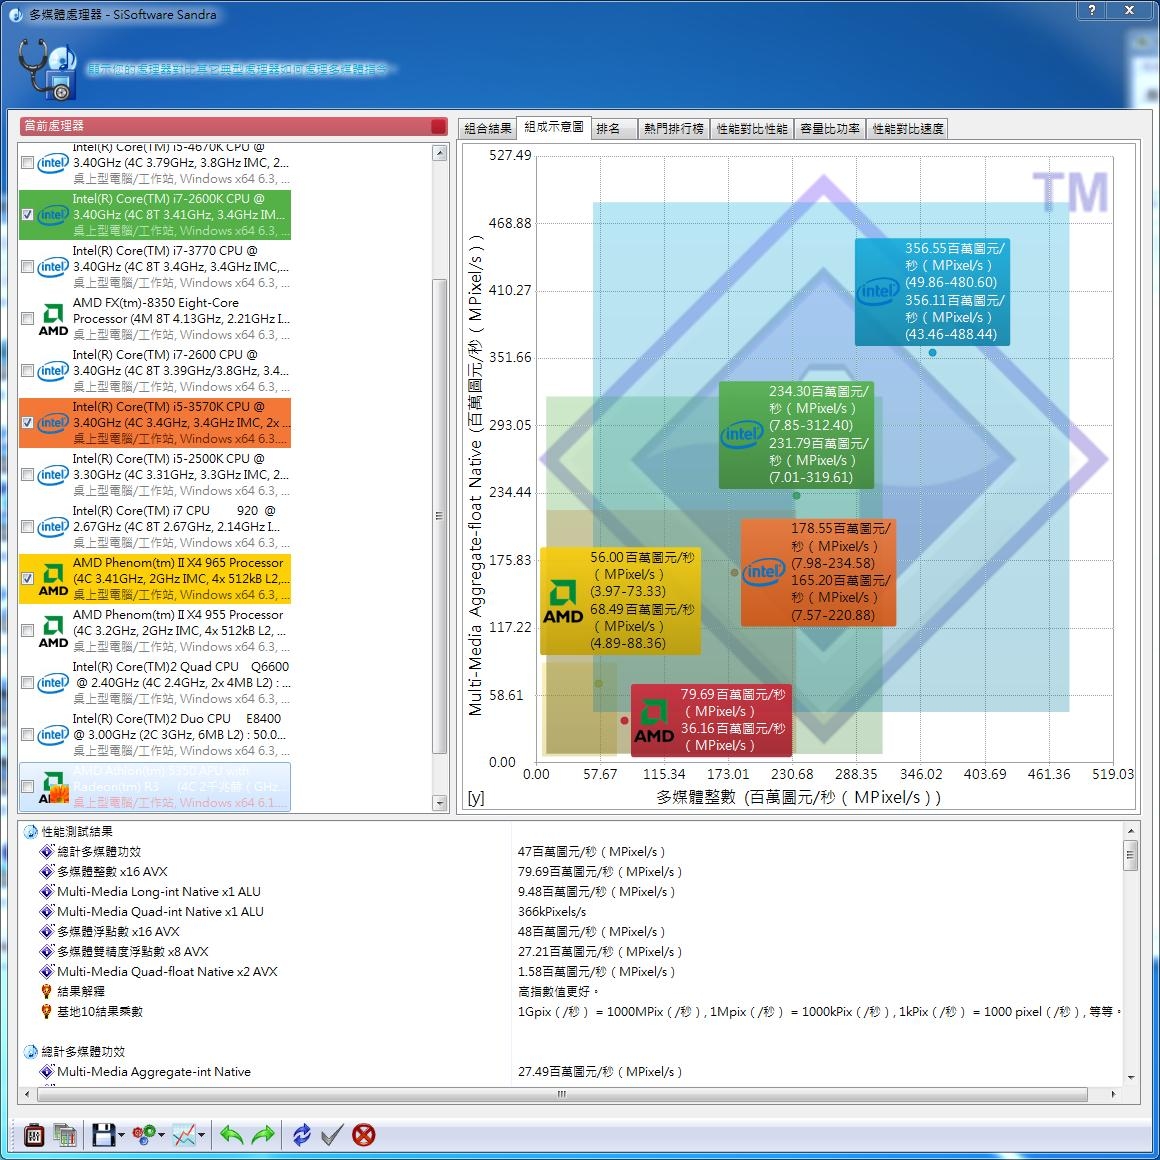Click the bottom horizontal scrollbar thumb
This screenshot has width=1160, height=1160.
(x=562, y=1093)
